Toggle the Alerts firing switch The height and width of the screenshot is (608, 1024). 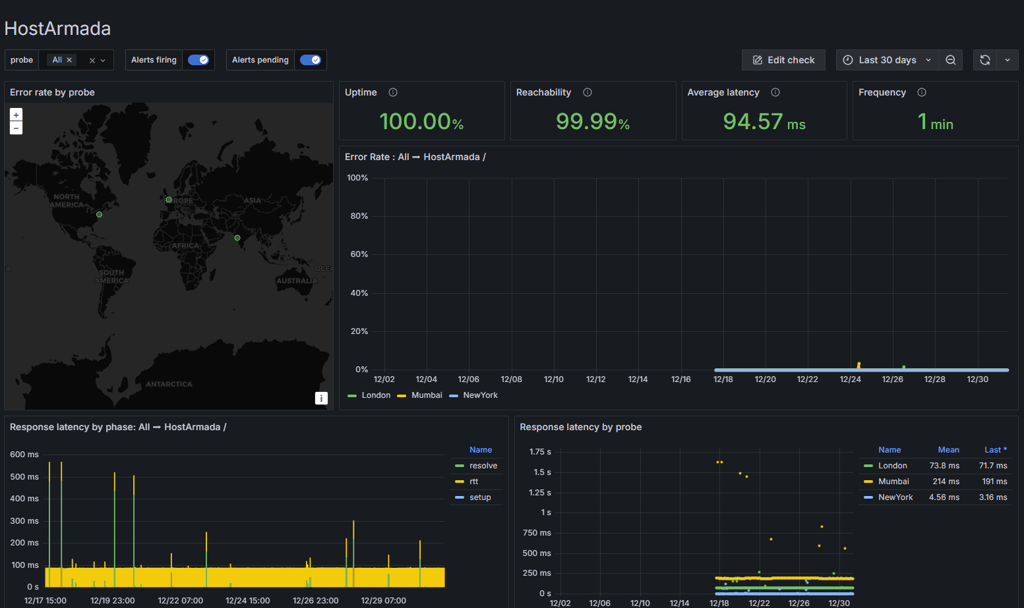[x=199, y=60]
